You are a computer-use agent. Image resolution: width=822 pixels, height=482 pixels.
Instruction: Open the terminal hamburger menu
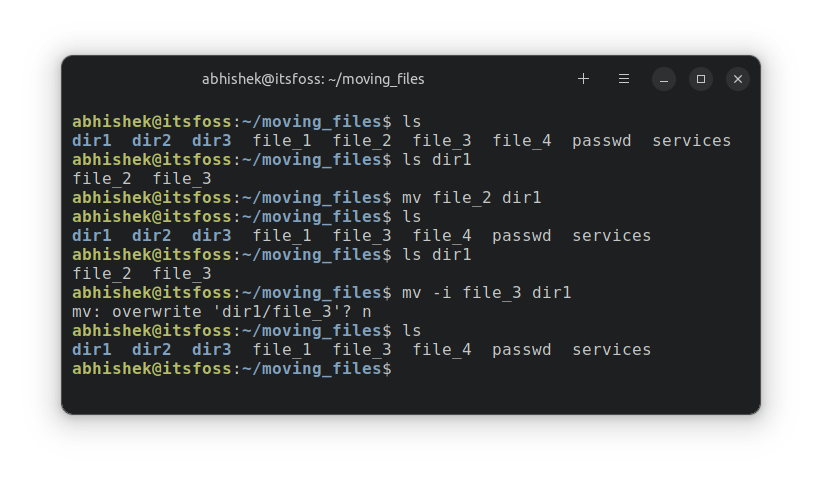tap(624, 79)
